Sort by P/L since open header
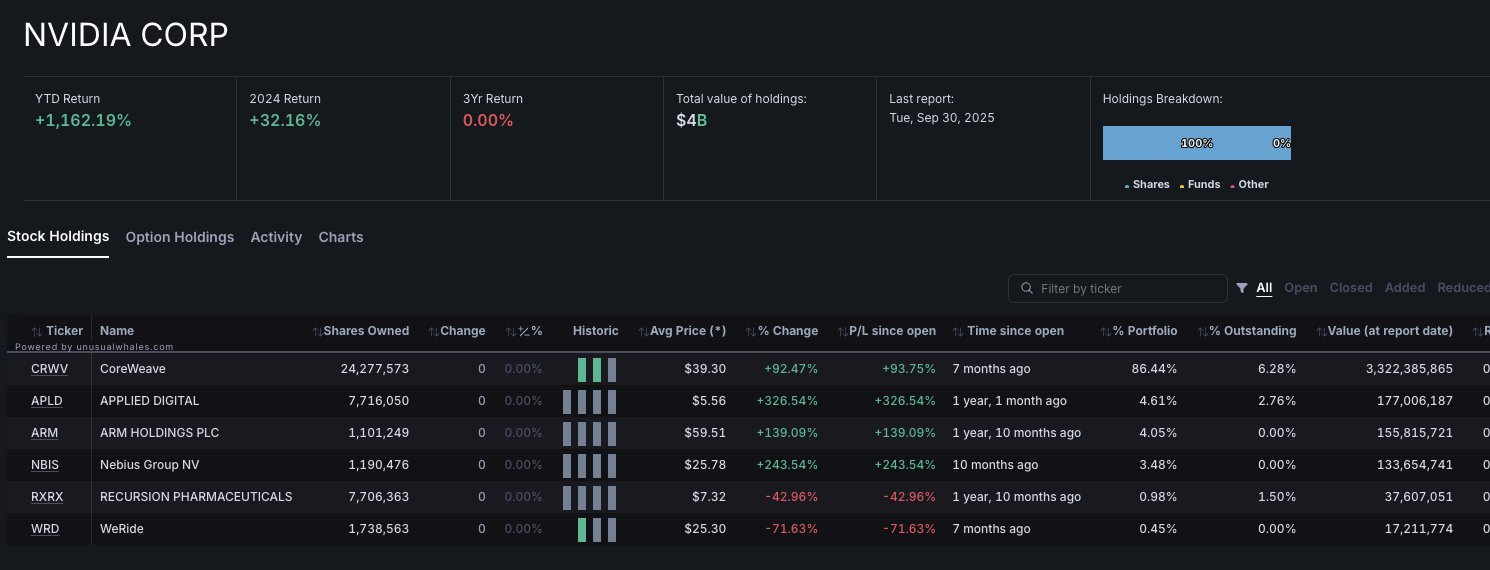 coord(892,331)
